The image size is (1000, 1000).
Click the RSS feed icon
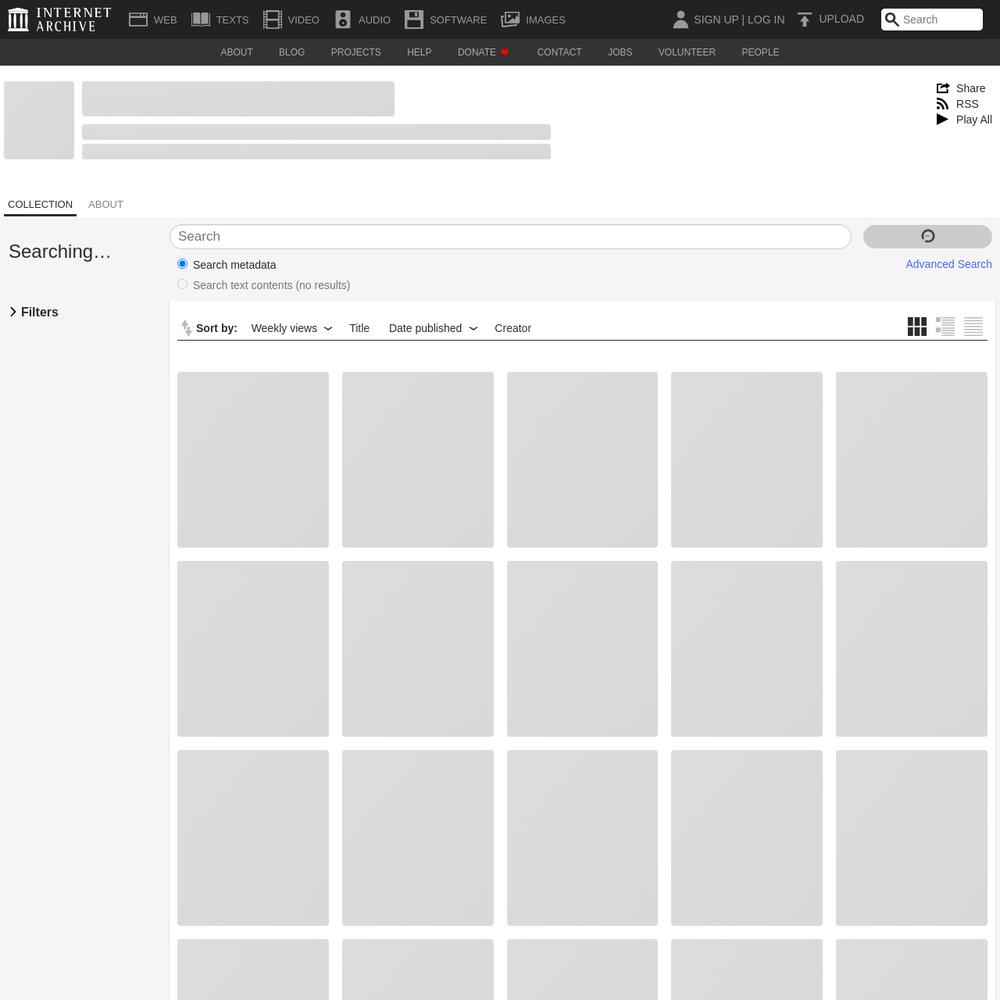point(942,104)
